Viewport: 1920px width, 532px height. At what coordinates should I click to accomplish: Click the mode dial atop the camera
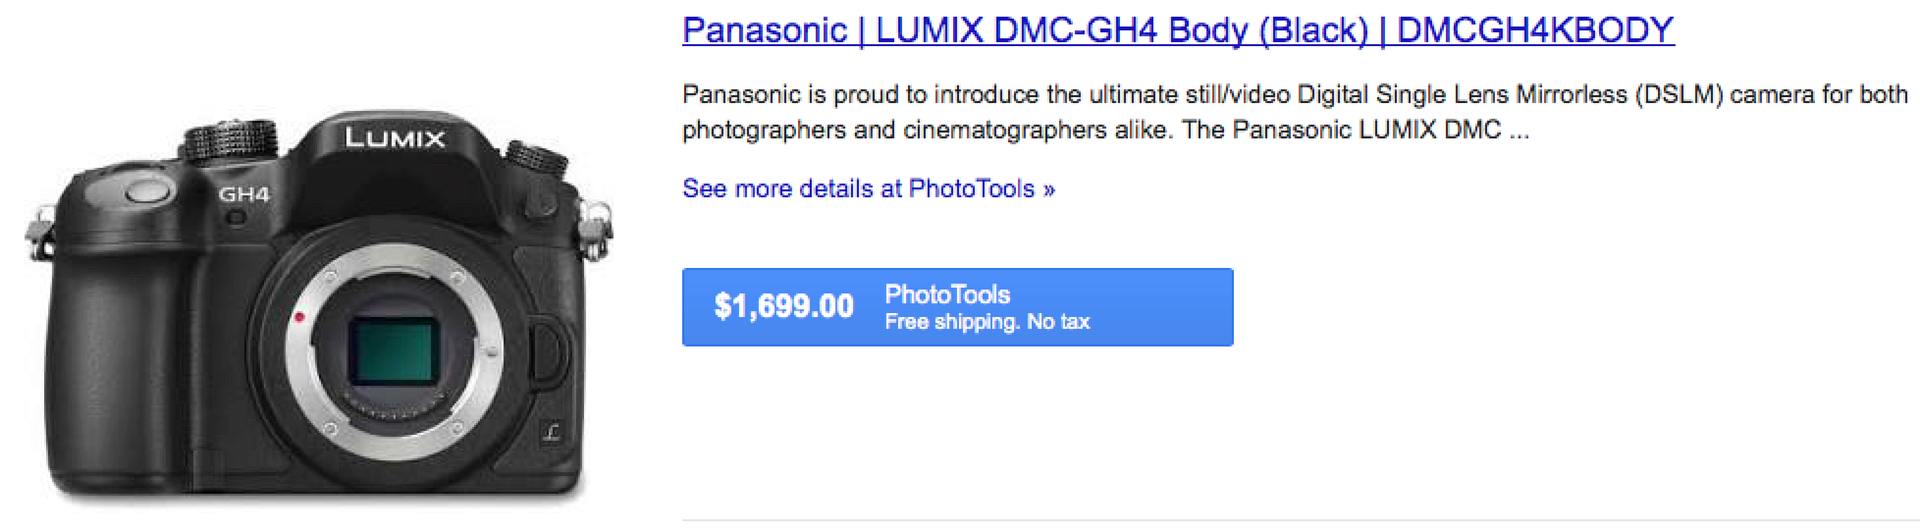coord(232,141)
